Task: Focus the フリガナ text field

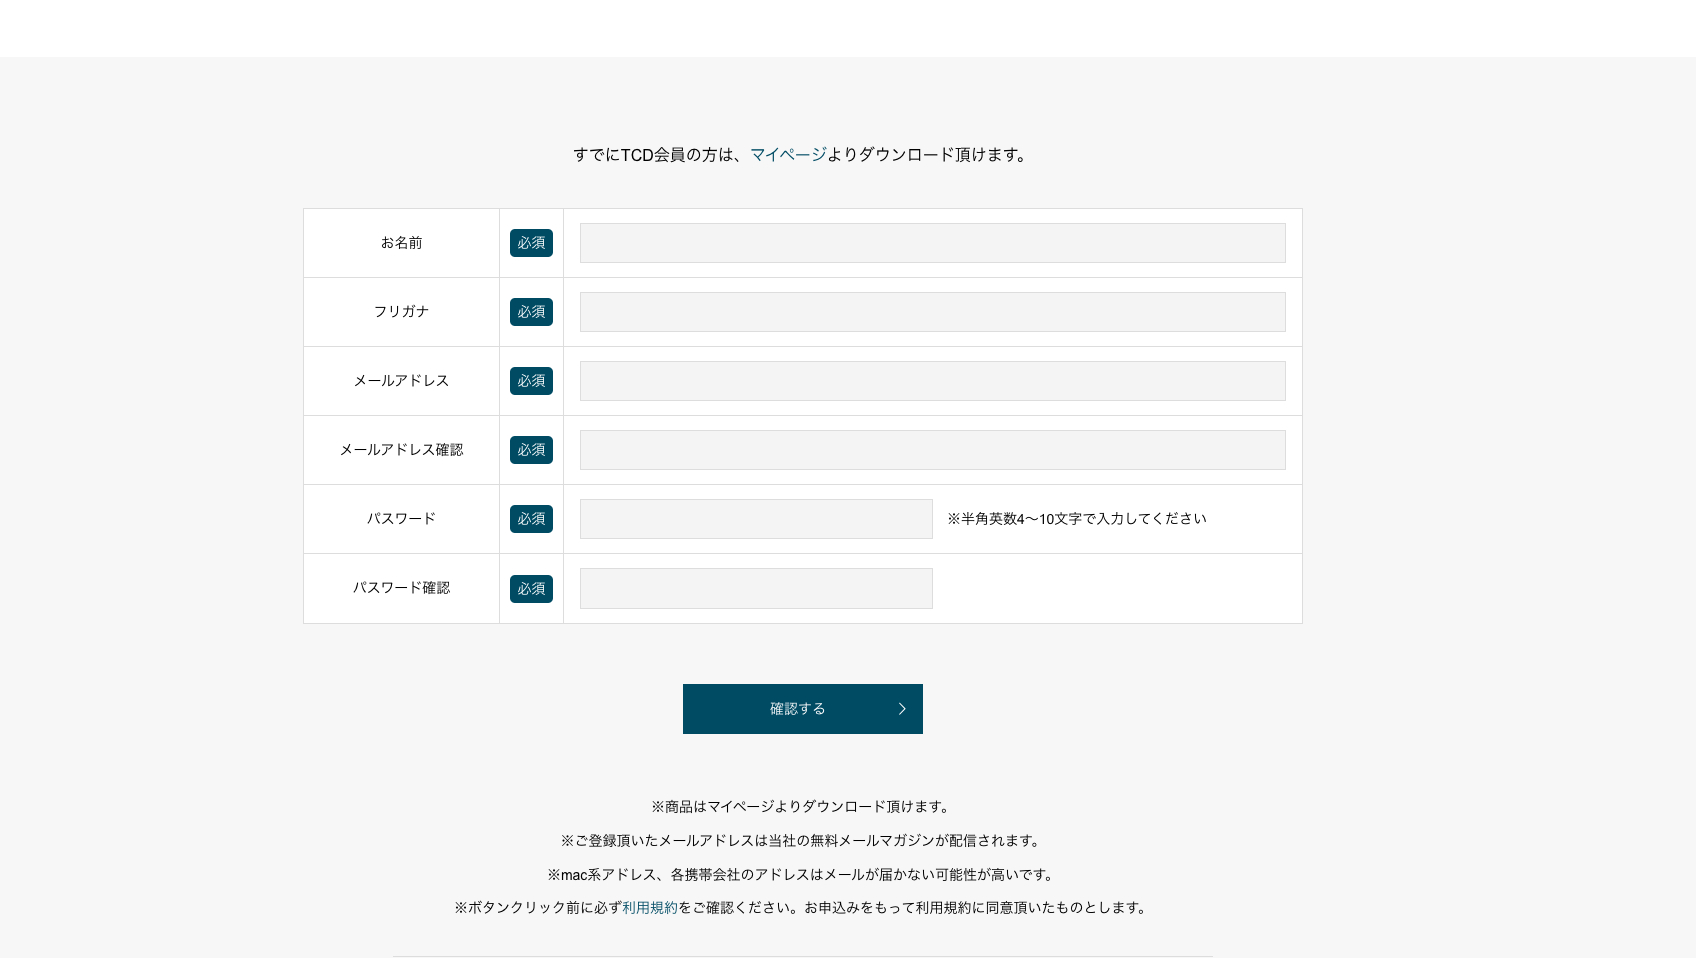Action: click(932, 312)
